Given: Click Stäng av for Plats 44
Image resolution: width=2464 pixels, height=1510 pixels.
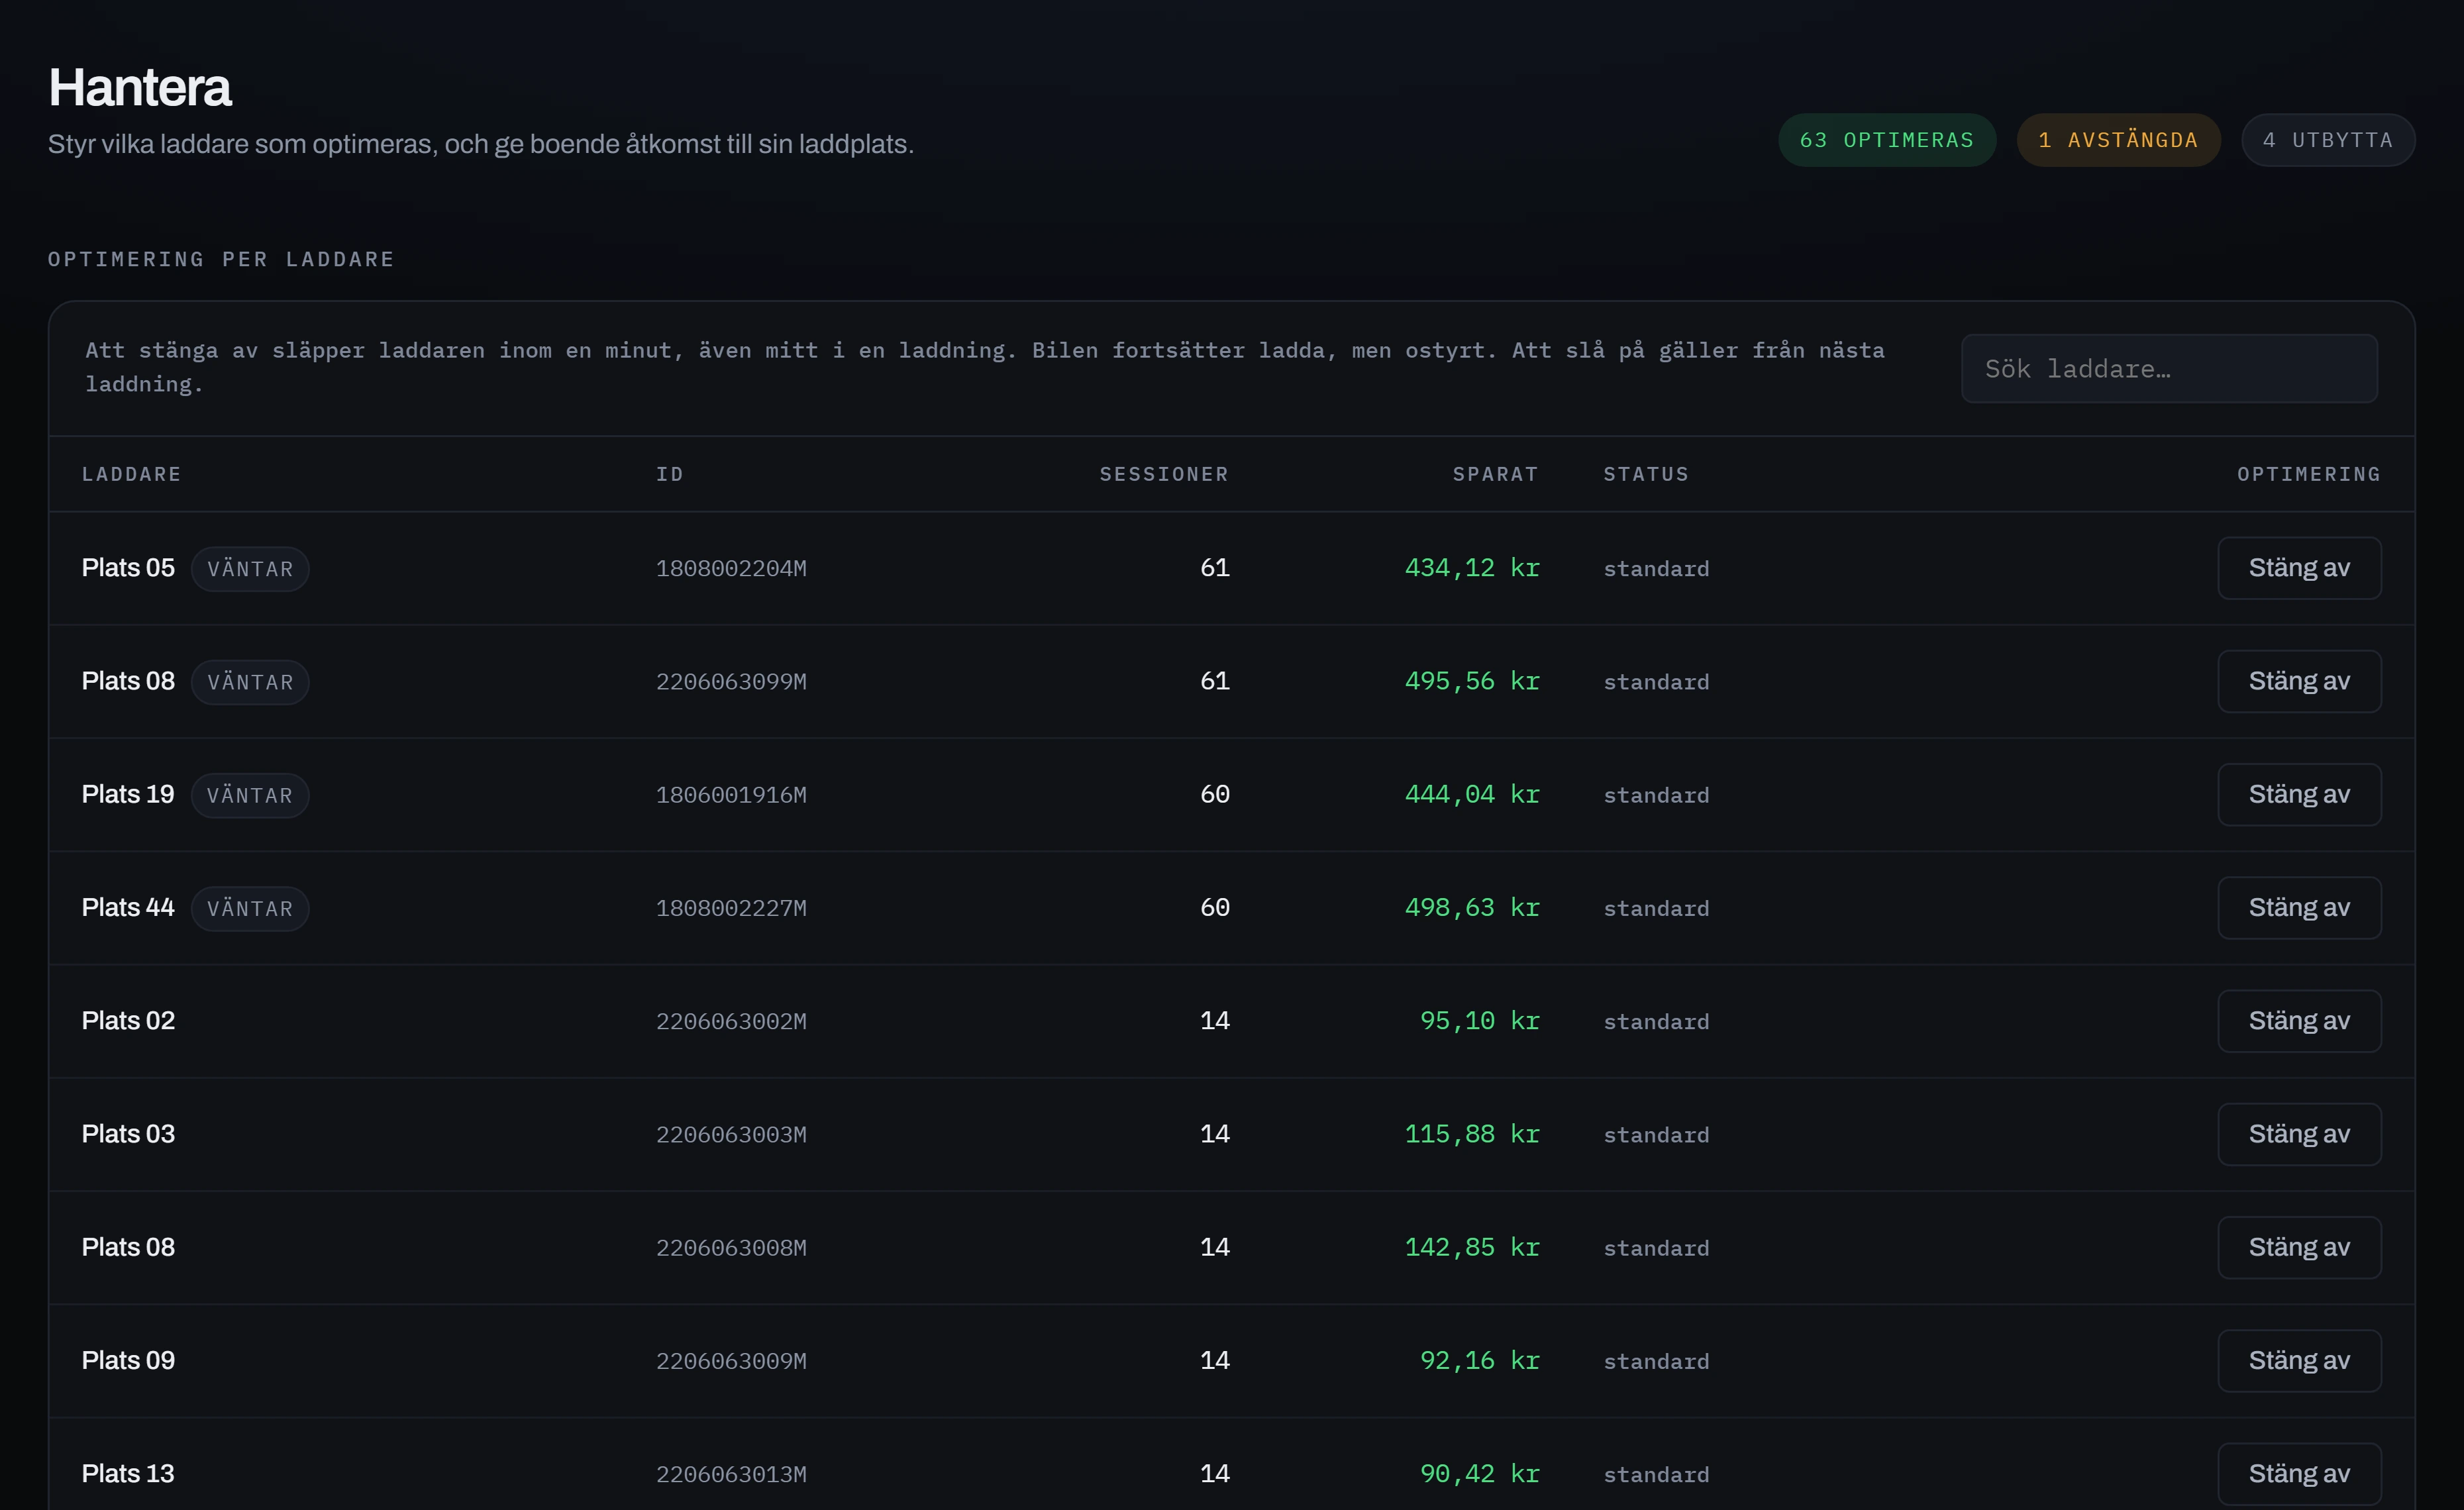Looking at the screenshot, I should coord(2299,907).
